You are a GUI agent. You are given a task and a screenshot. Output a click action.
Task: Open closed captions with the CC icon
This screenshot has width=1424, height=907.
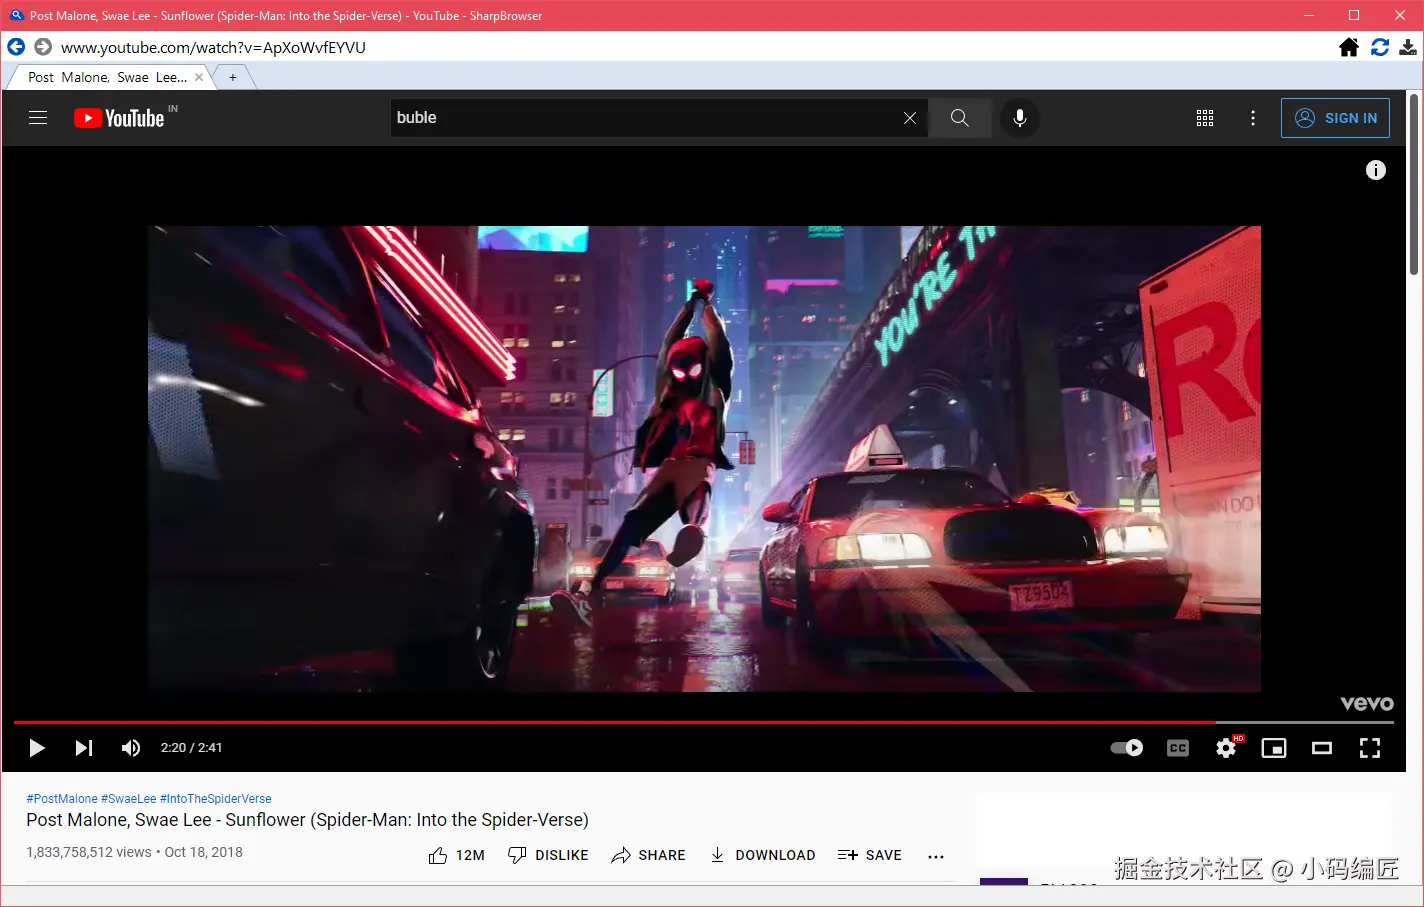[1177, 747]
